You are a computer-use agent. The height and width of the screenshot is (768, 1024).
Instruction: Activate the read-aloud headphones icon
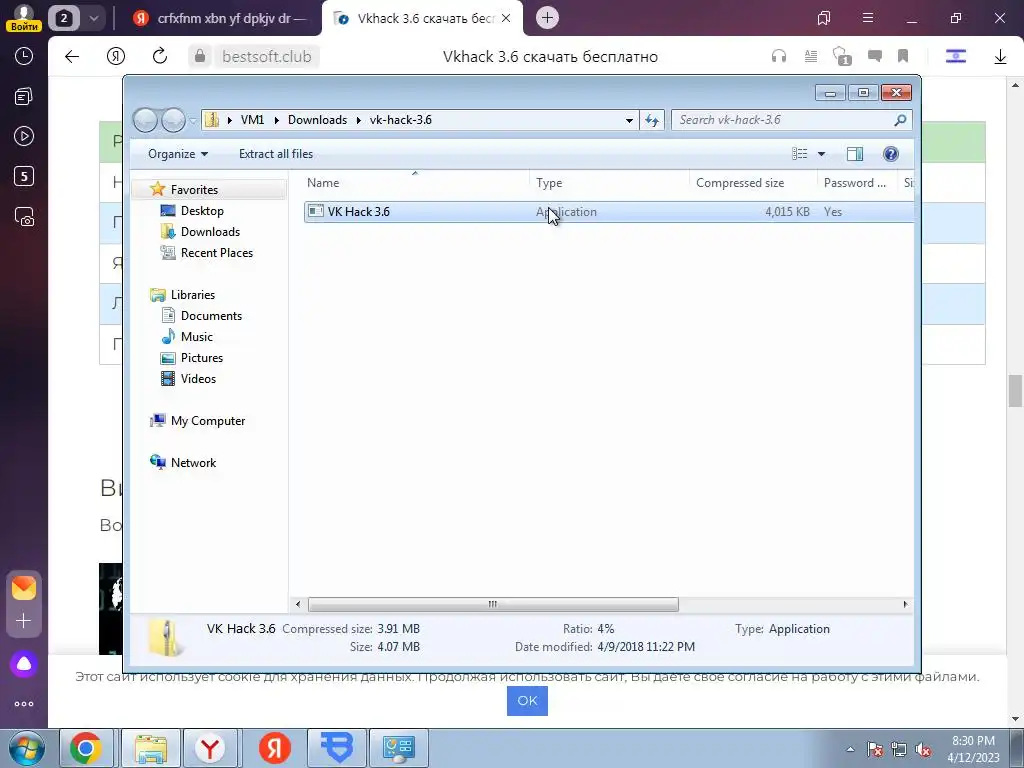coord(778,57)
